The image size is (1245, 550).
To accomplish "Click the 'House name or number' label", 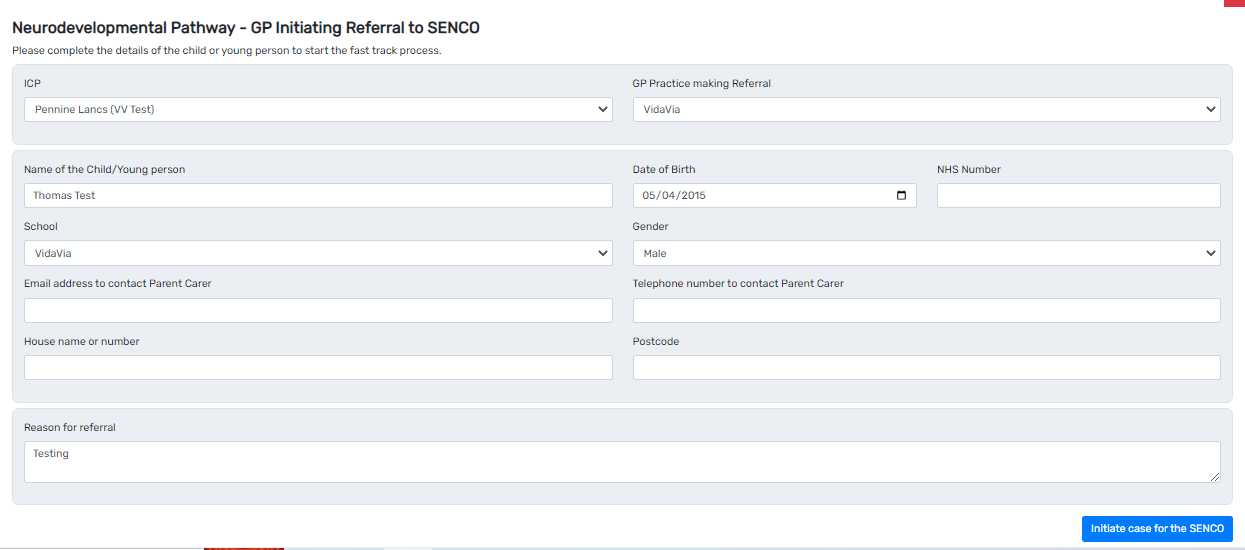I will (x=82, y=341).
